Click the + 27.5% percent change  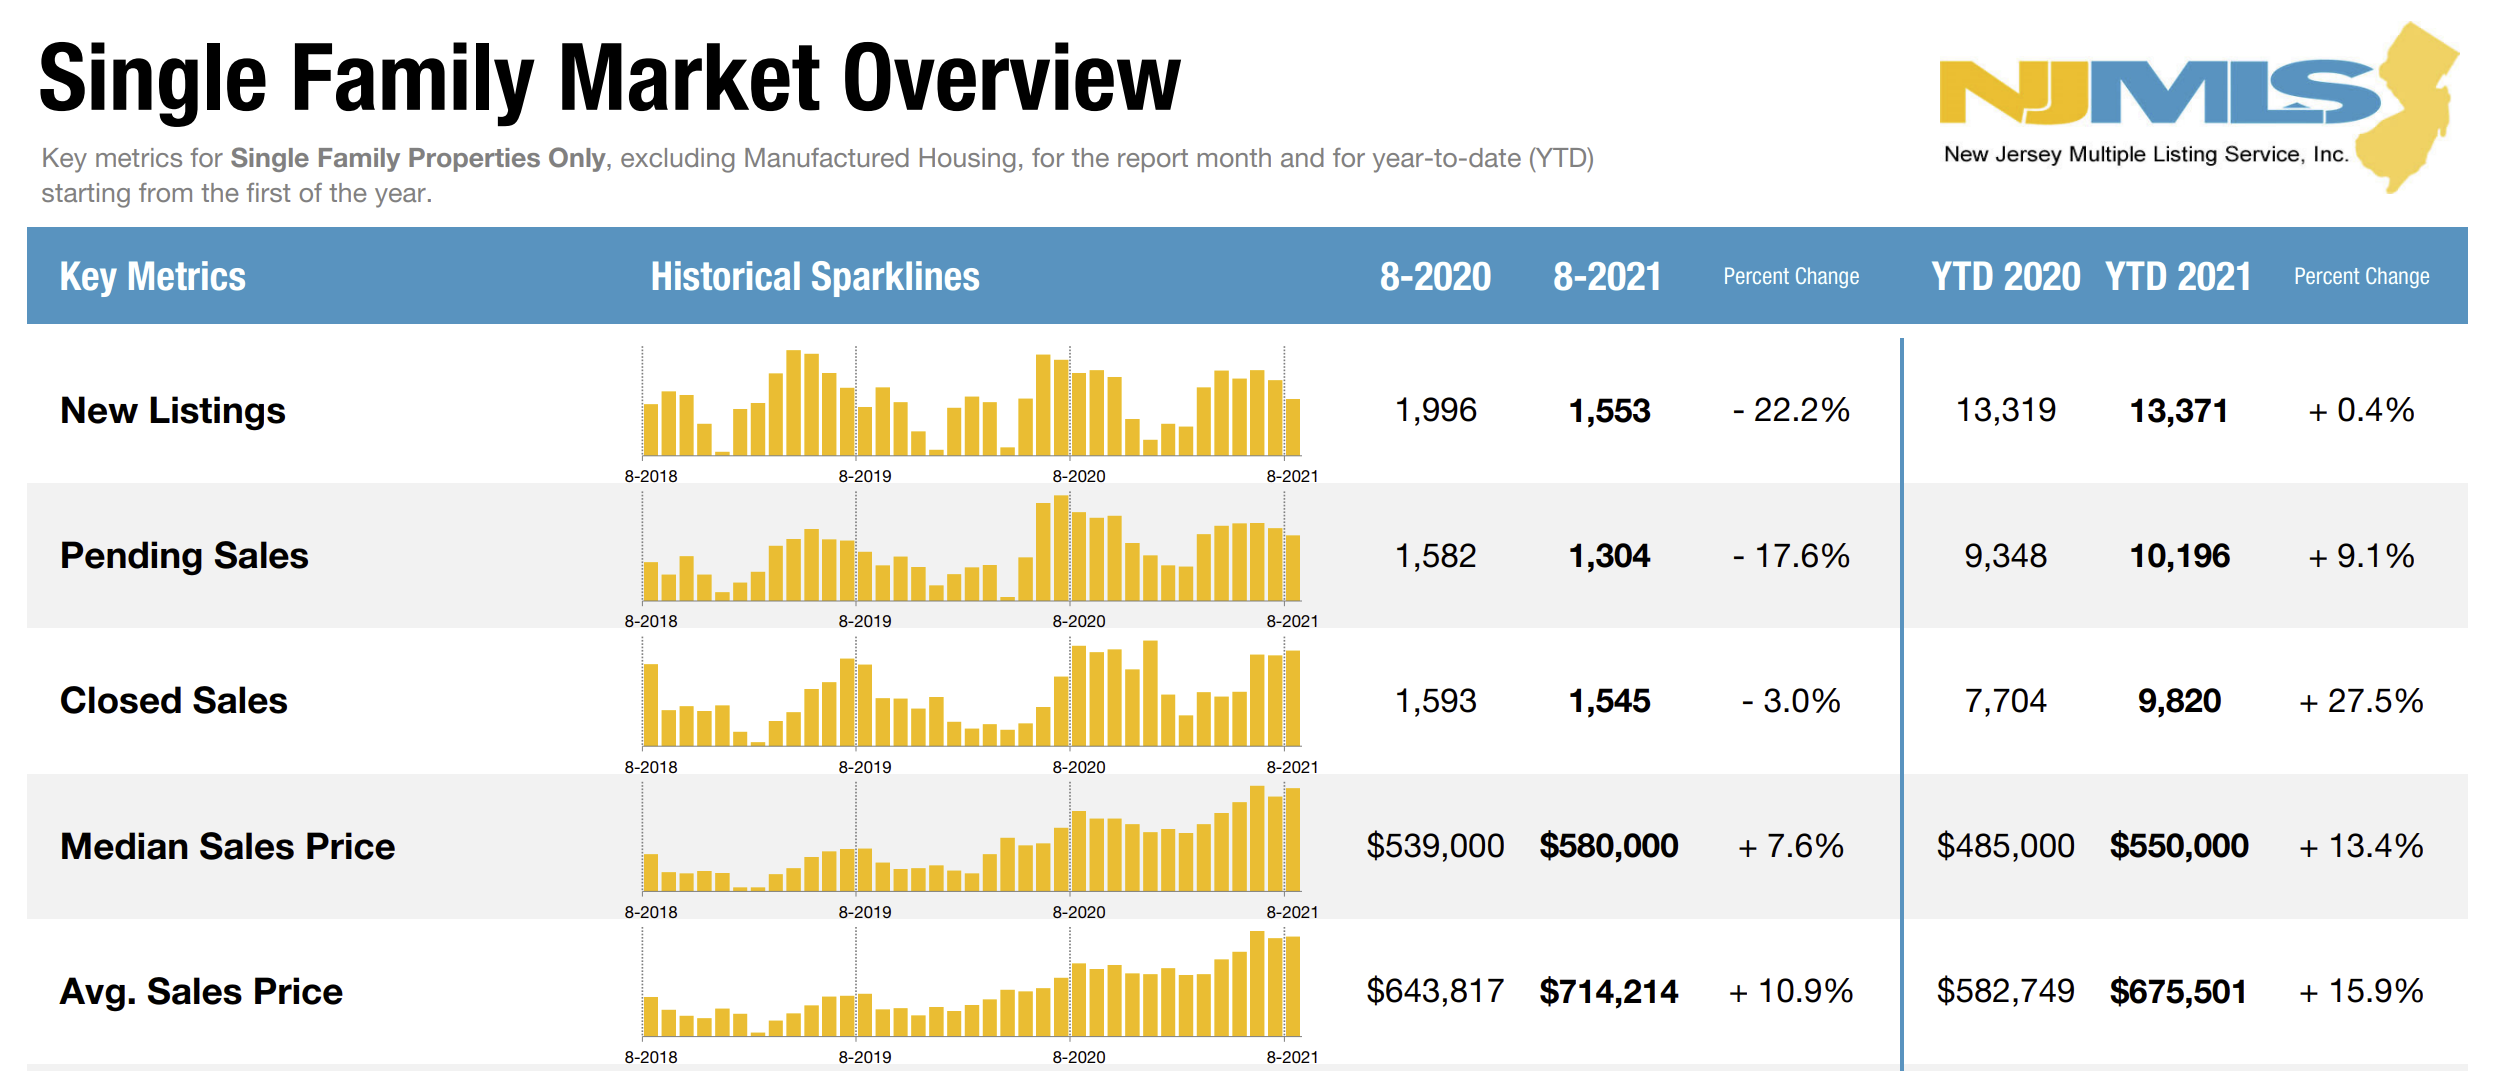point(2361,700)
